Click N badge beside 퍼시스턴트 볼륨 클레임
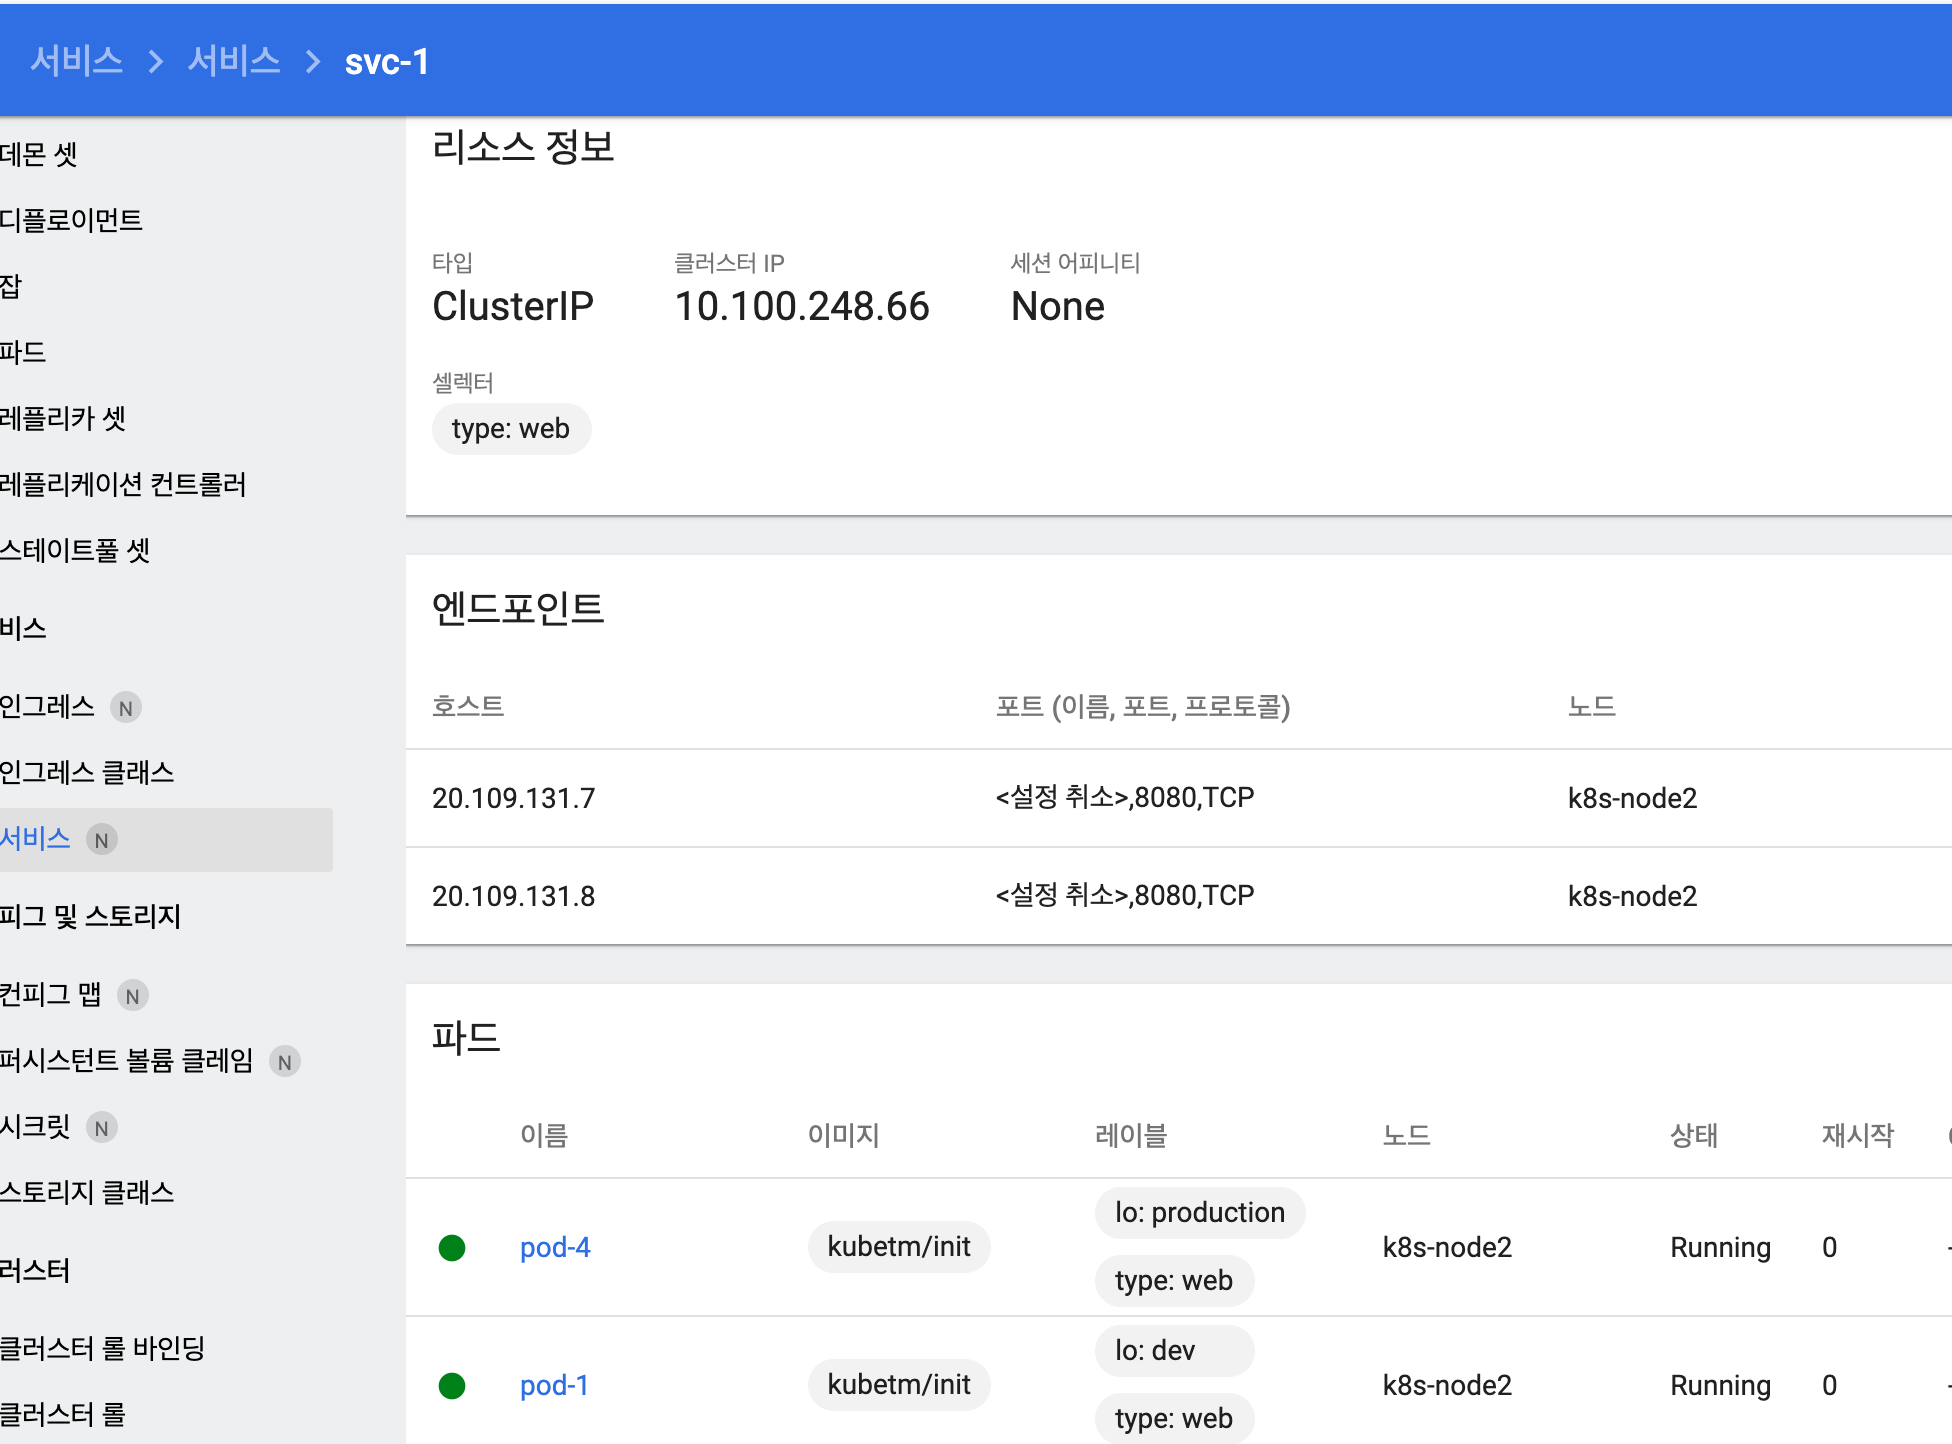Screen dimensions: 1952x1444 [x=285, y=1062]
